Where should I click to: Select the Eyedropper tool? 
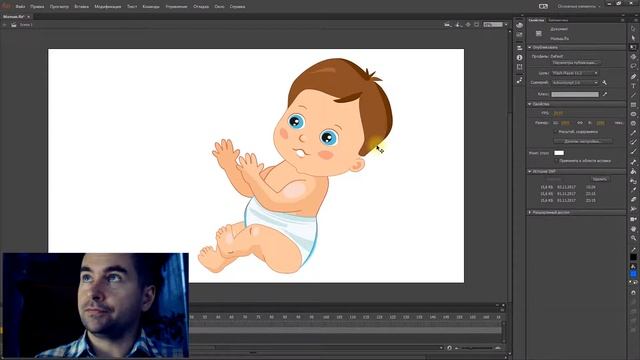[x=633, y=190]
